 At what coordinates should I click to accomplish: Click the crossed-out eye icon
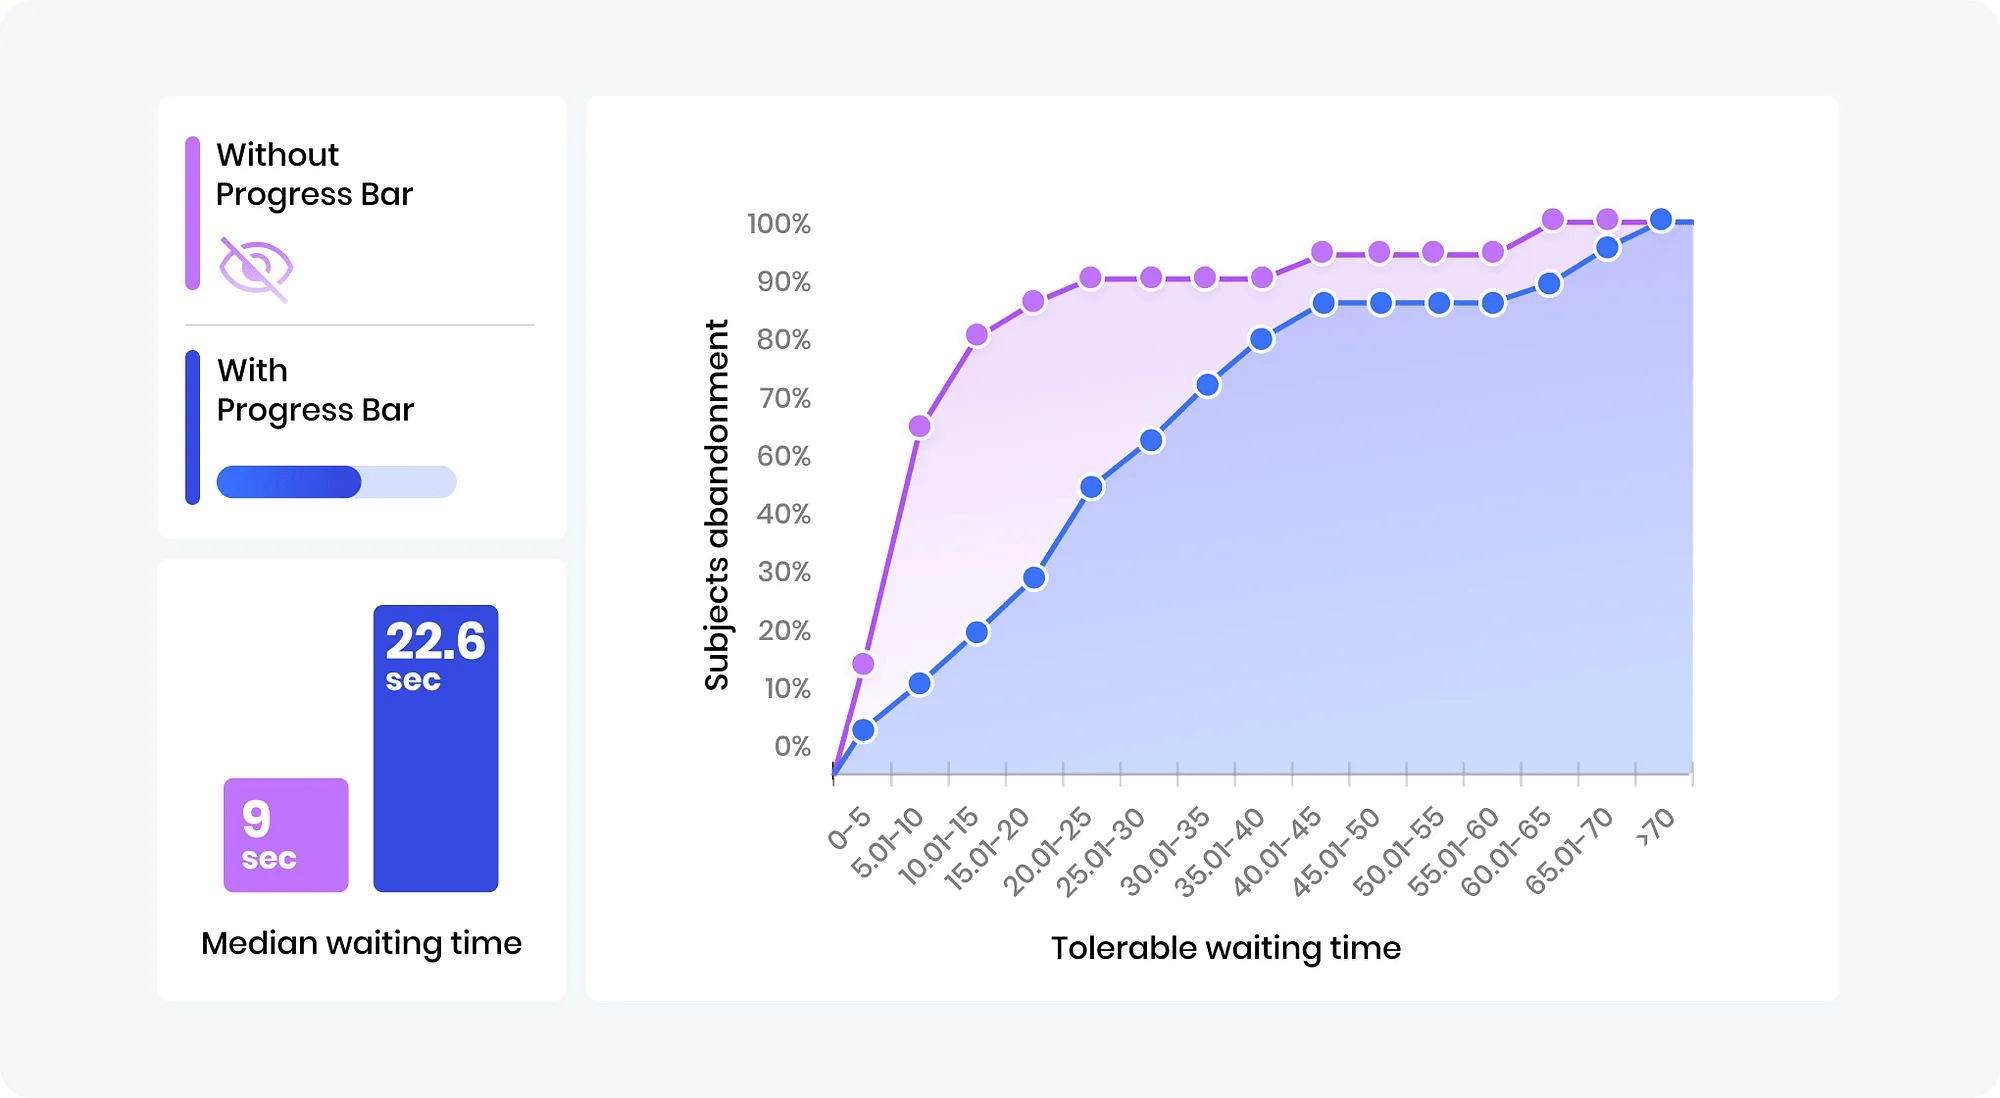click(x=256, y=269)
